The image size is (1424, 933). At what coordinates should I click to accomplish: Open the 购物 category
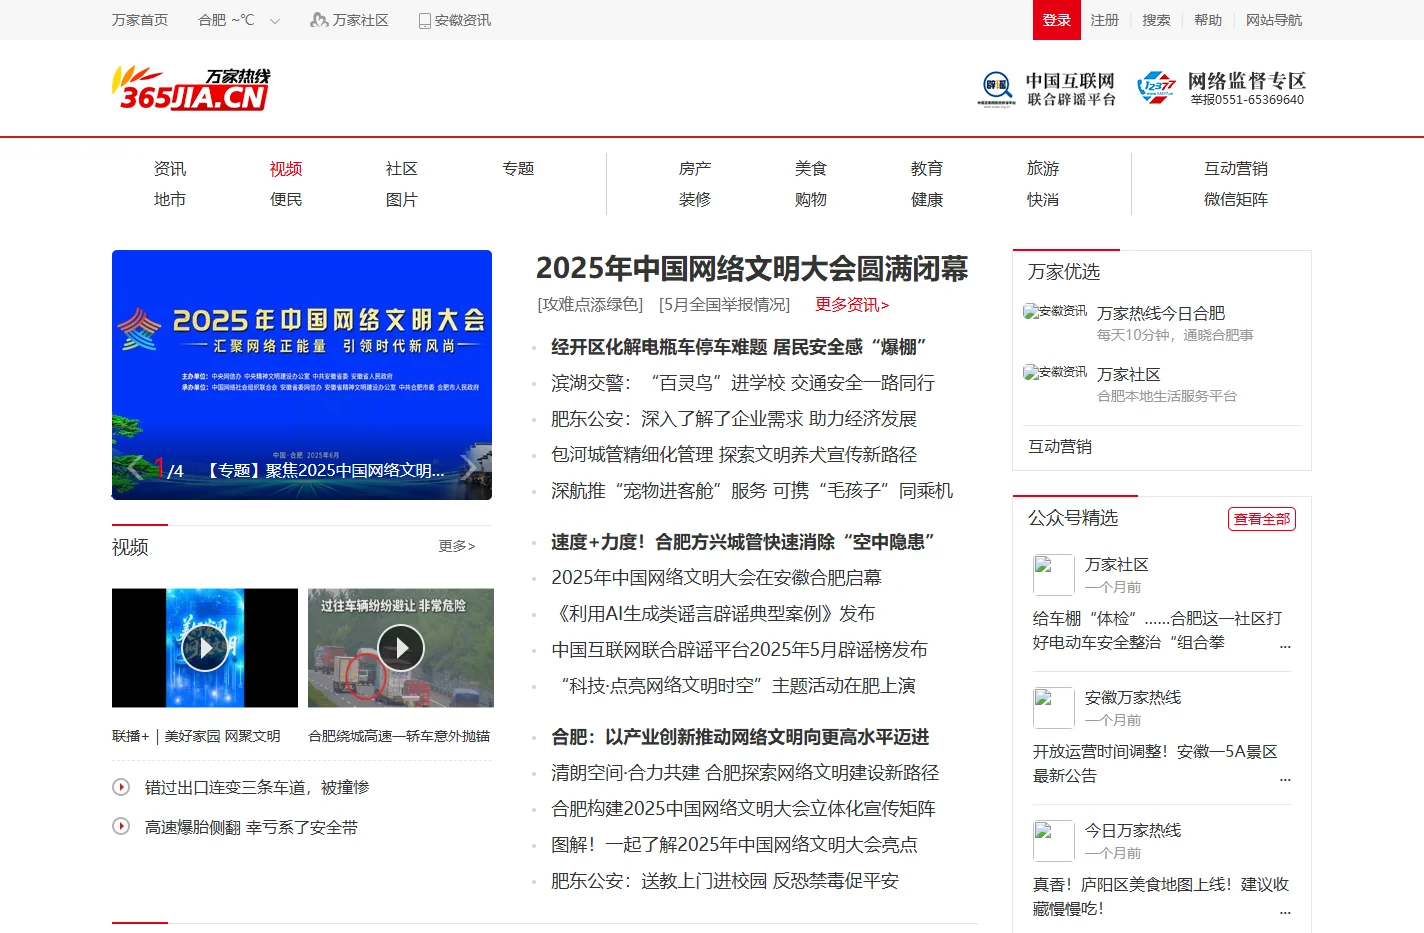811,200
